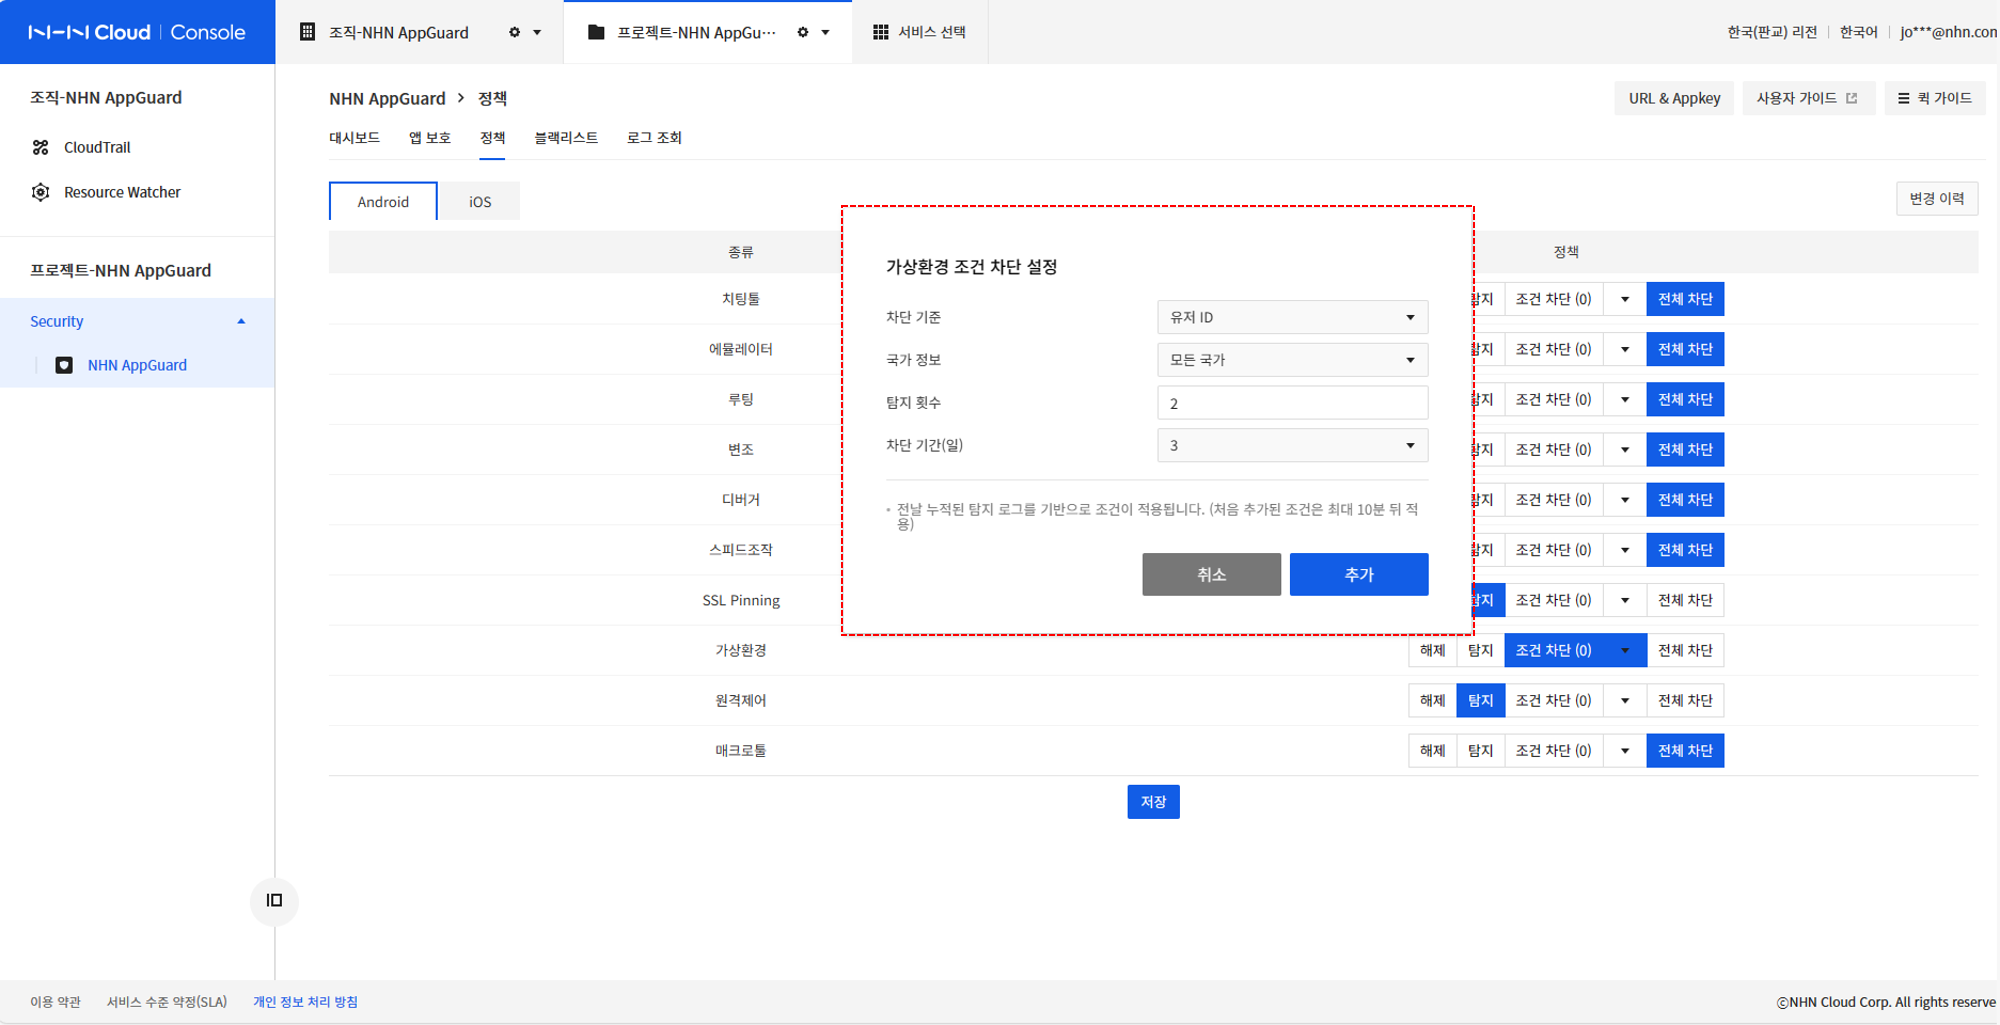Select 조건 차단 (0) for 매크로툴
Screen dimensions: 2000x1025
coord(1553,750)
